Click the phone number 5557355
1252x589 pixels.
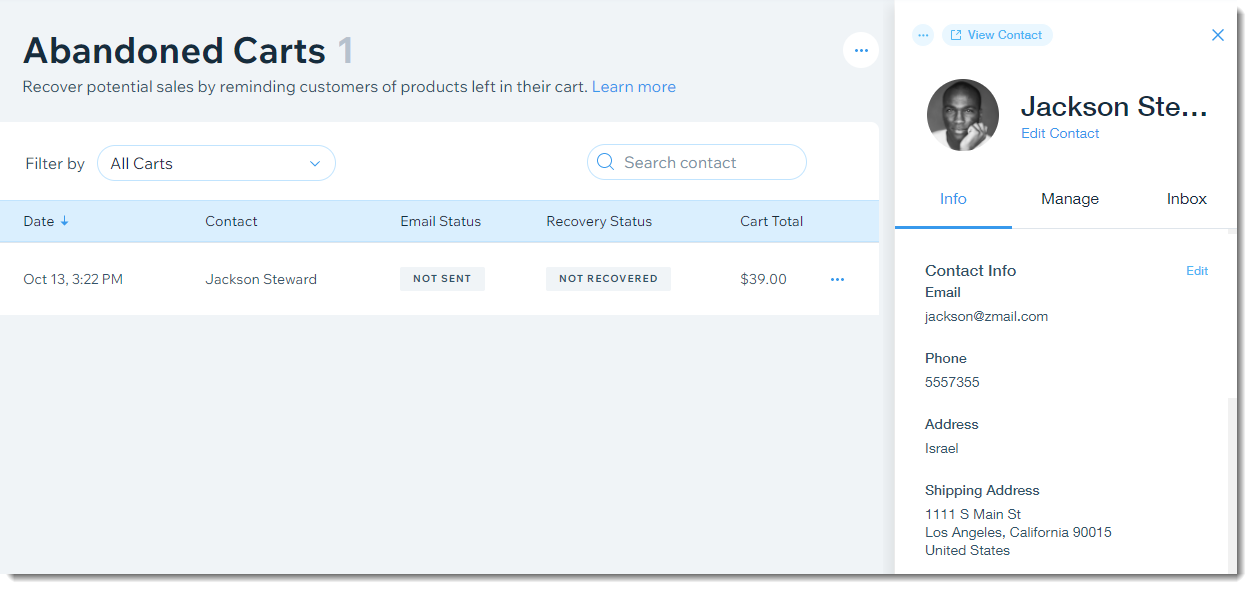tap(952, 382)
